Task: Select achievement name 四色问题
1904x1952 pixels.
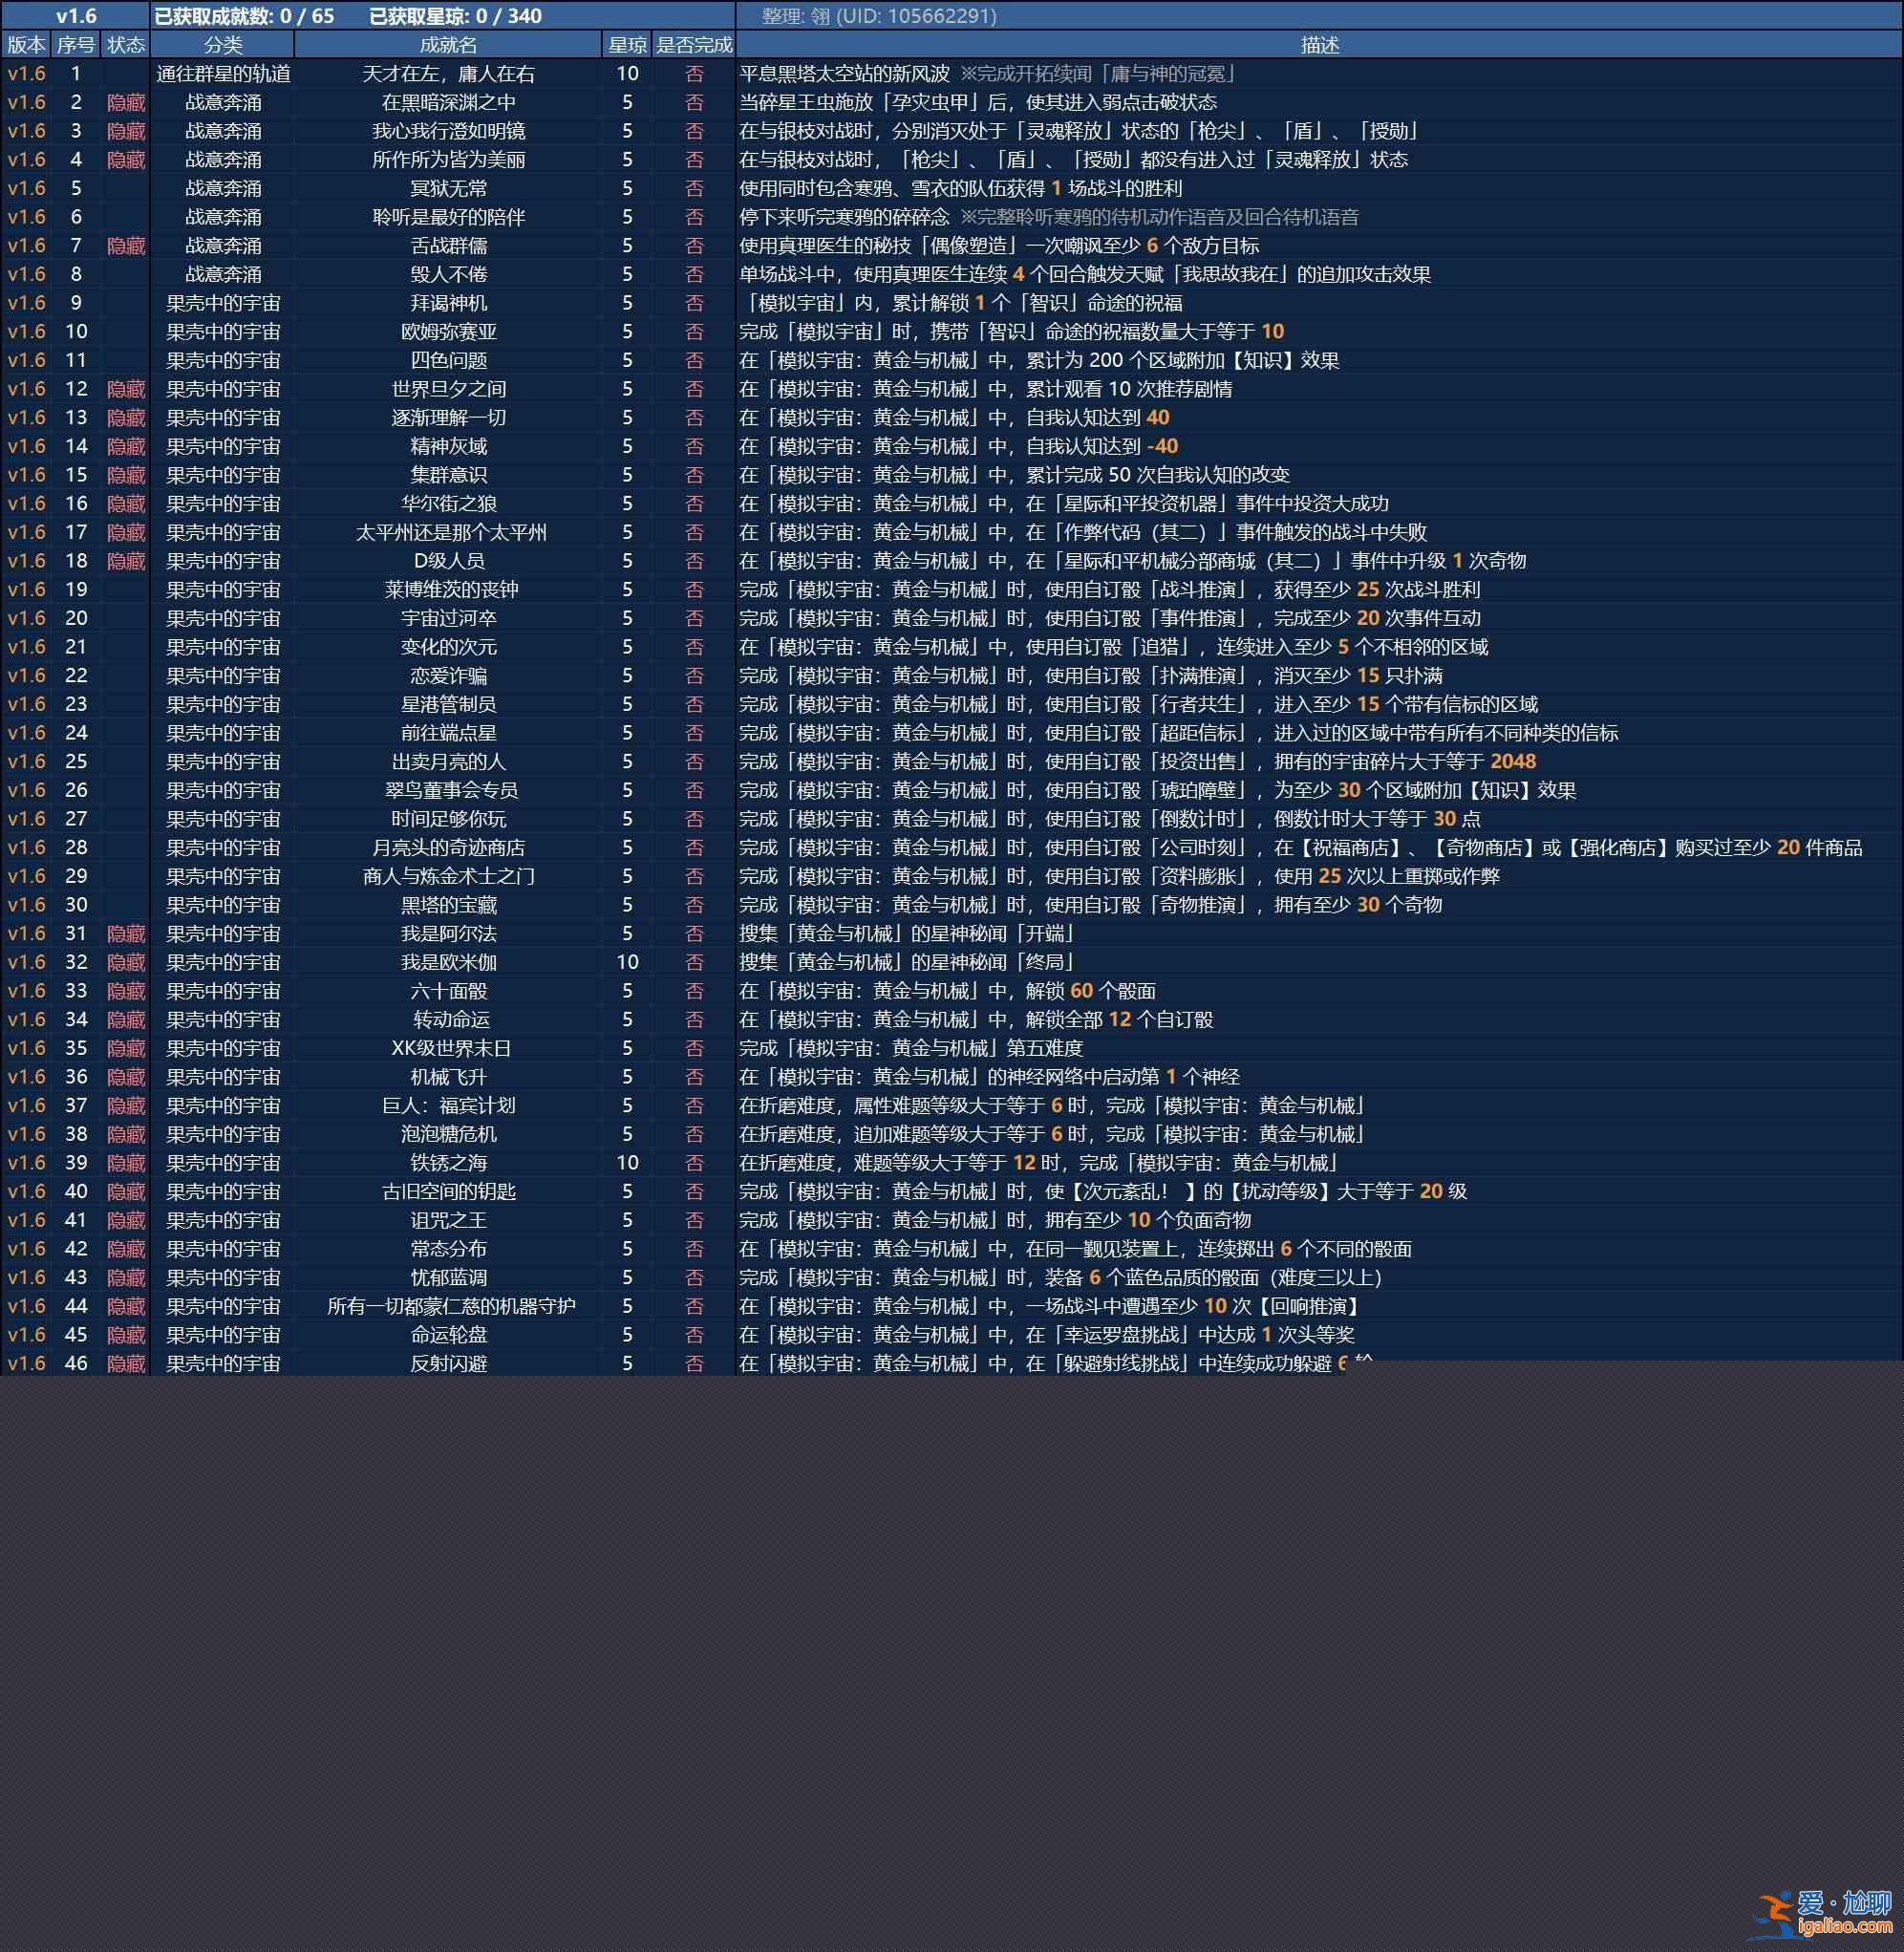Action: point(448,360)
